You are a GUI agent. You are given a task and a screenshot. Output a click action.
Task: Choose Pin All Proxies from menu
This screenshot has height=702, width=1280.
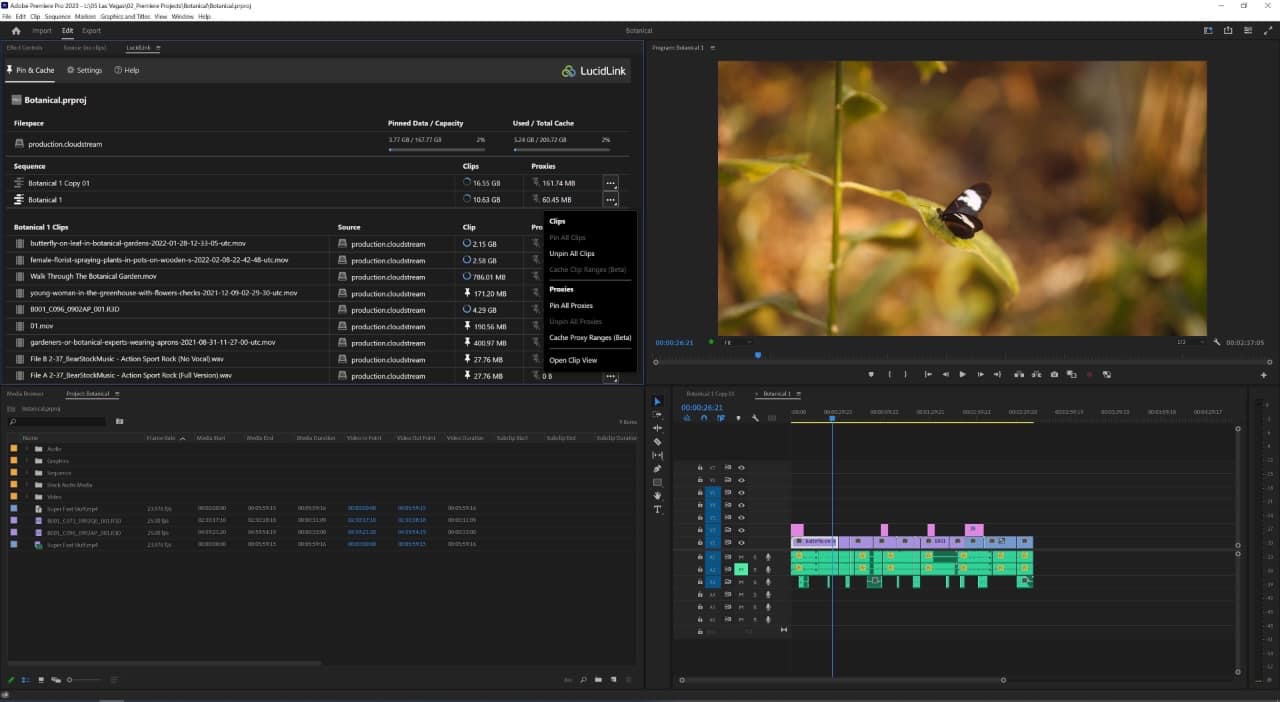tap(571, 306)
